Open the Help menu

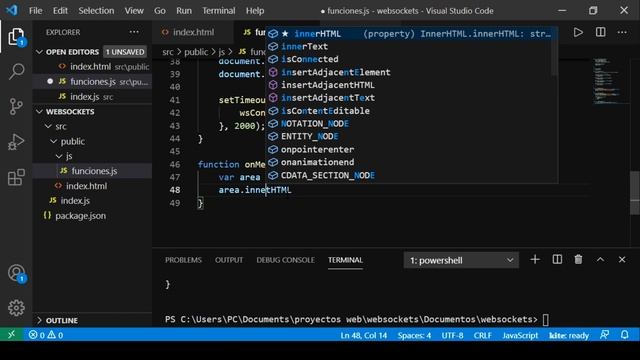[x=255, y=11]
